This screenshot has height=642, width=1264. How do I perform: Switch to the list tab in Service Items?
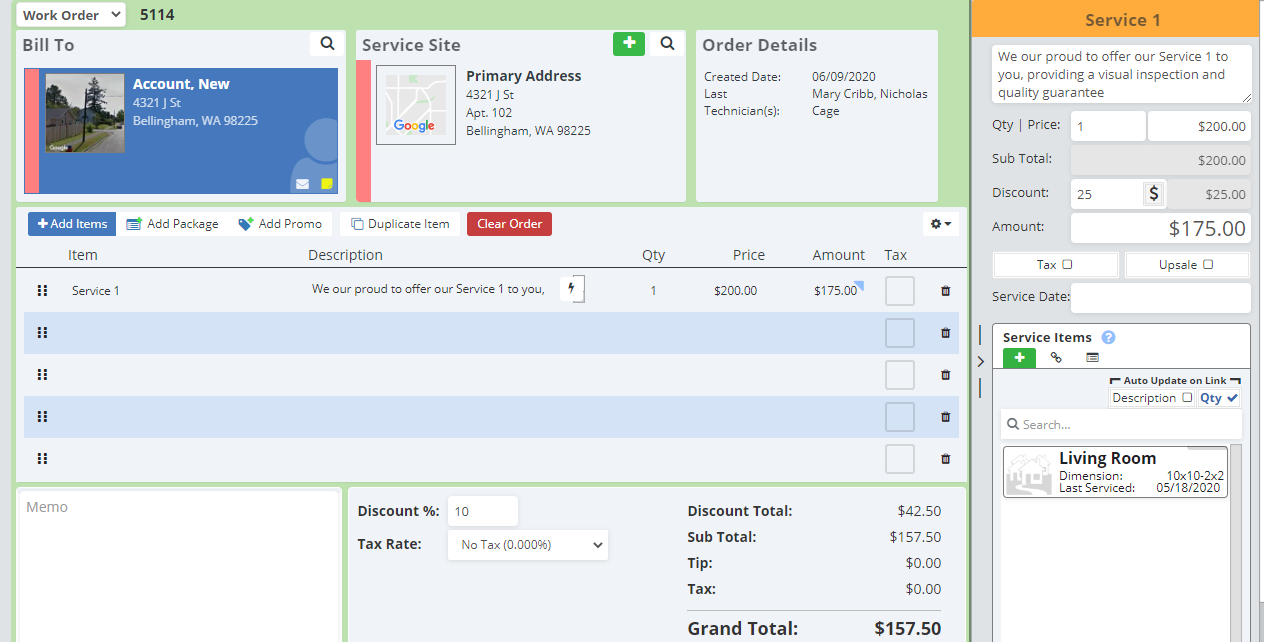(1092, 357)
